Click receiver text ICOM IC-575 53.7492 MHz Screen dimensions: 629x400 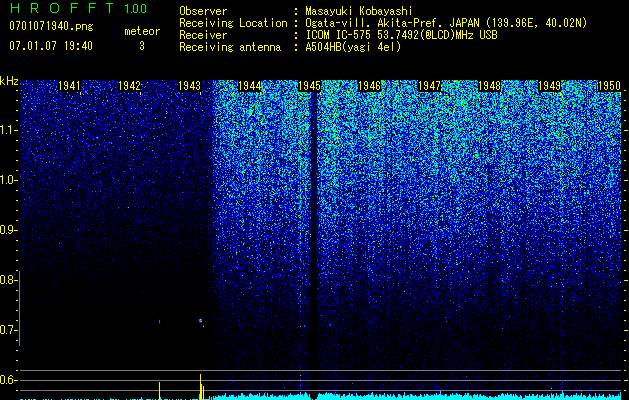tap(401, 35)
